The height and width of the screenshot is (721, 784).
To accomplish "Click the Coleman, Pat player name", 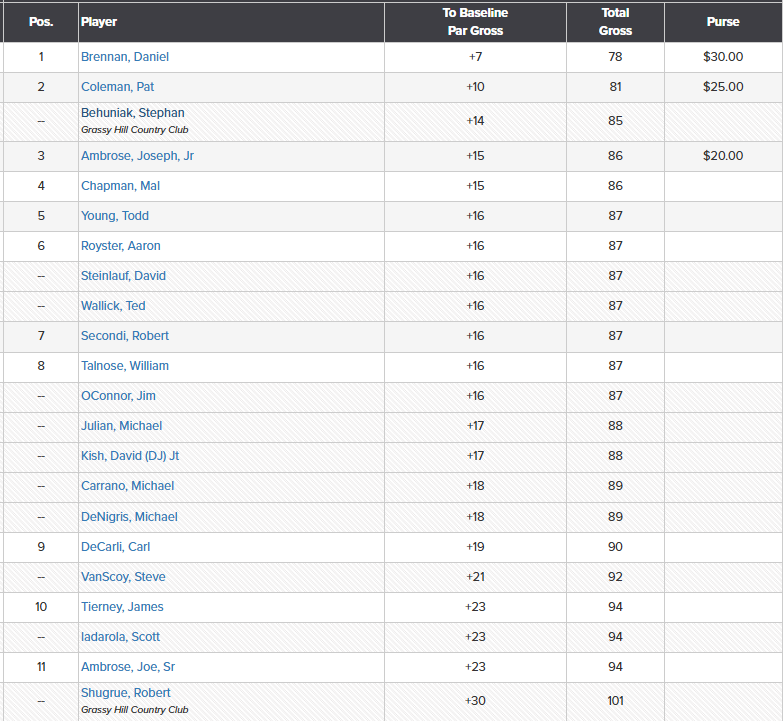I will coord(117,87).
